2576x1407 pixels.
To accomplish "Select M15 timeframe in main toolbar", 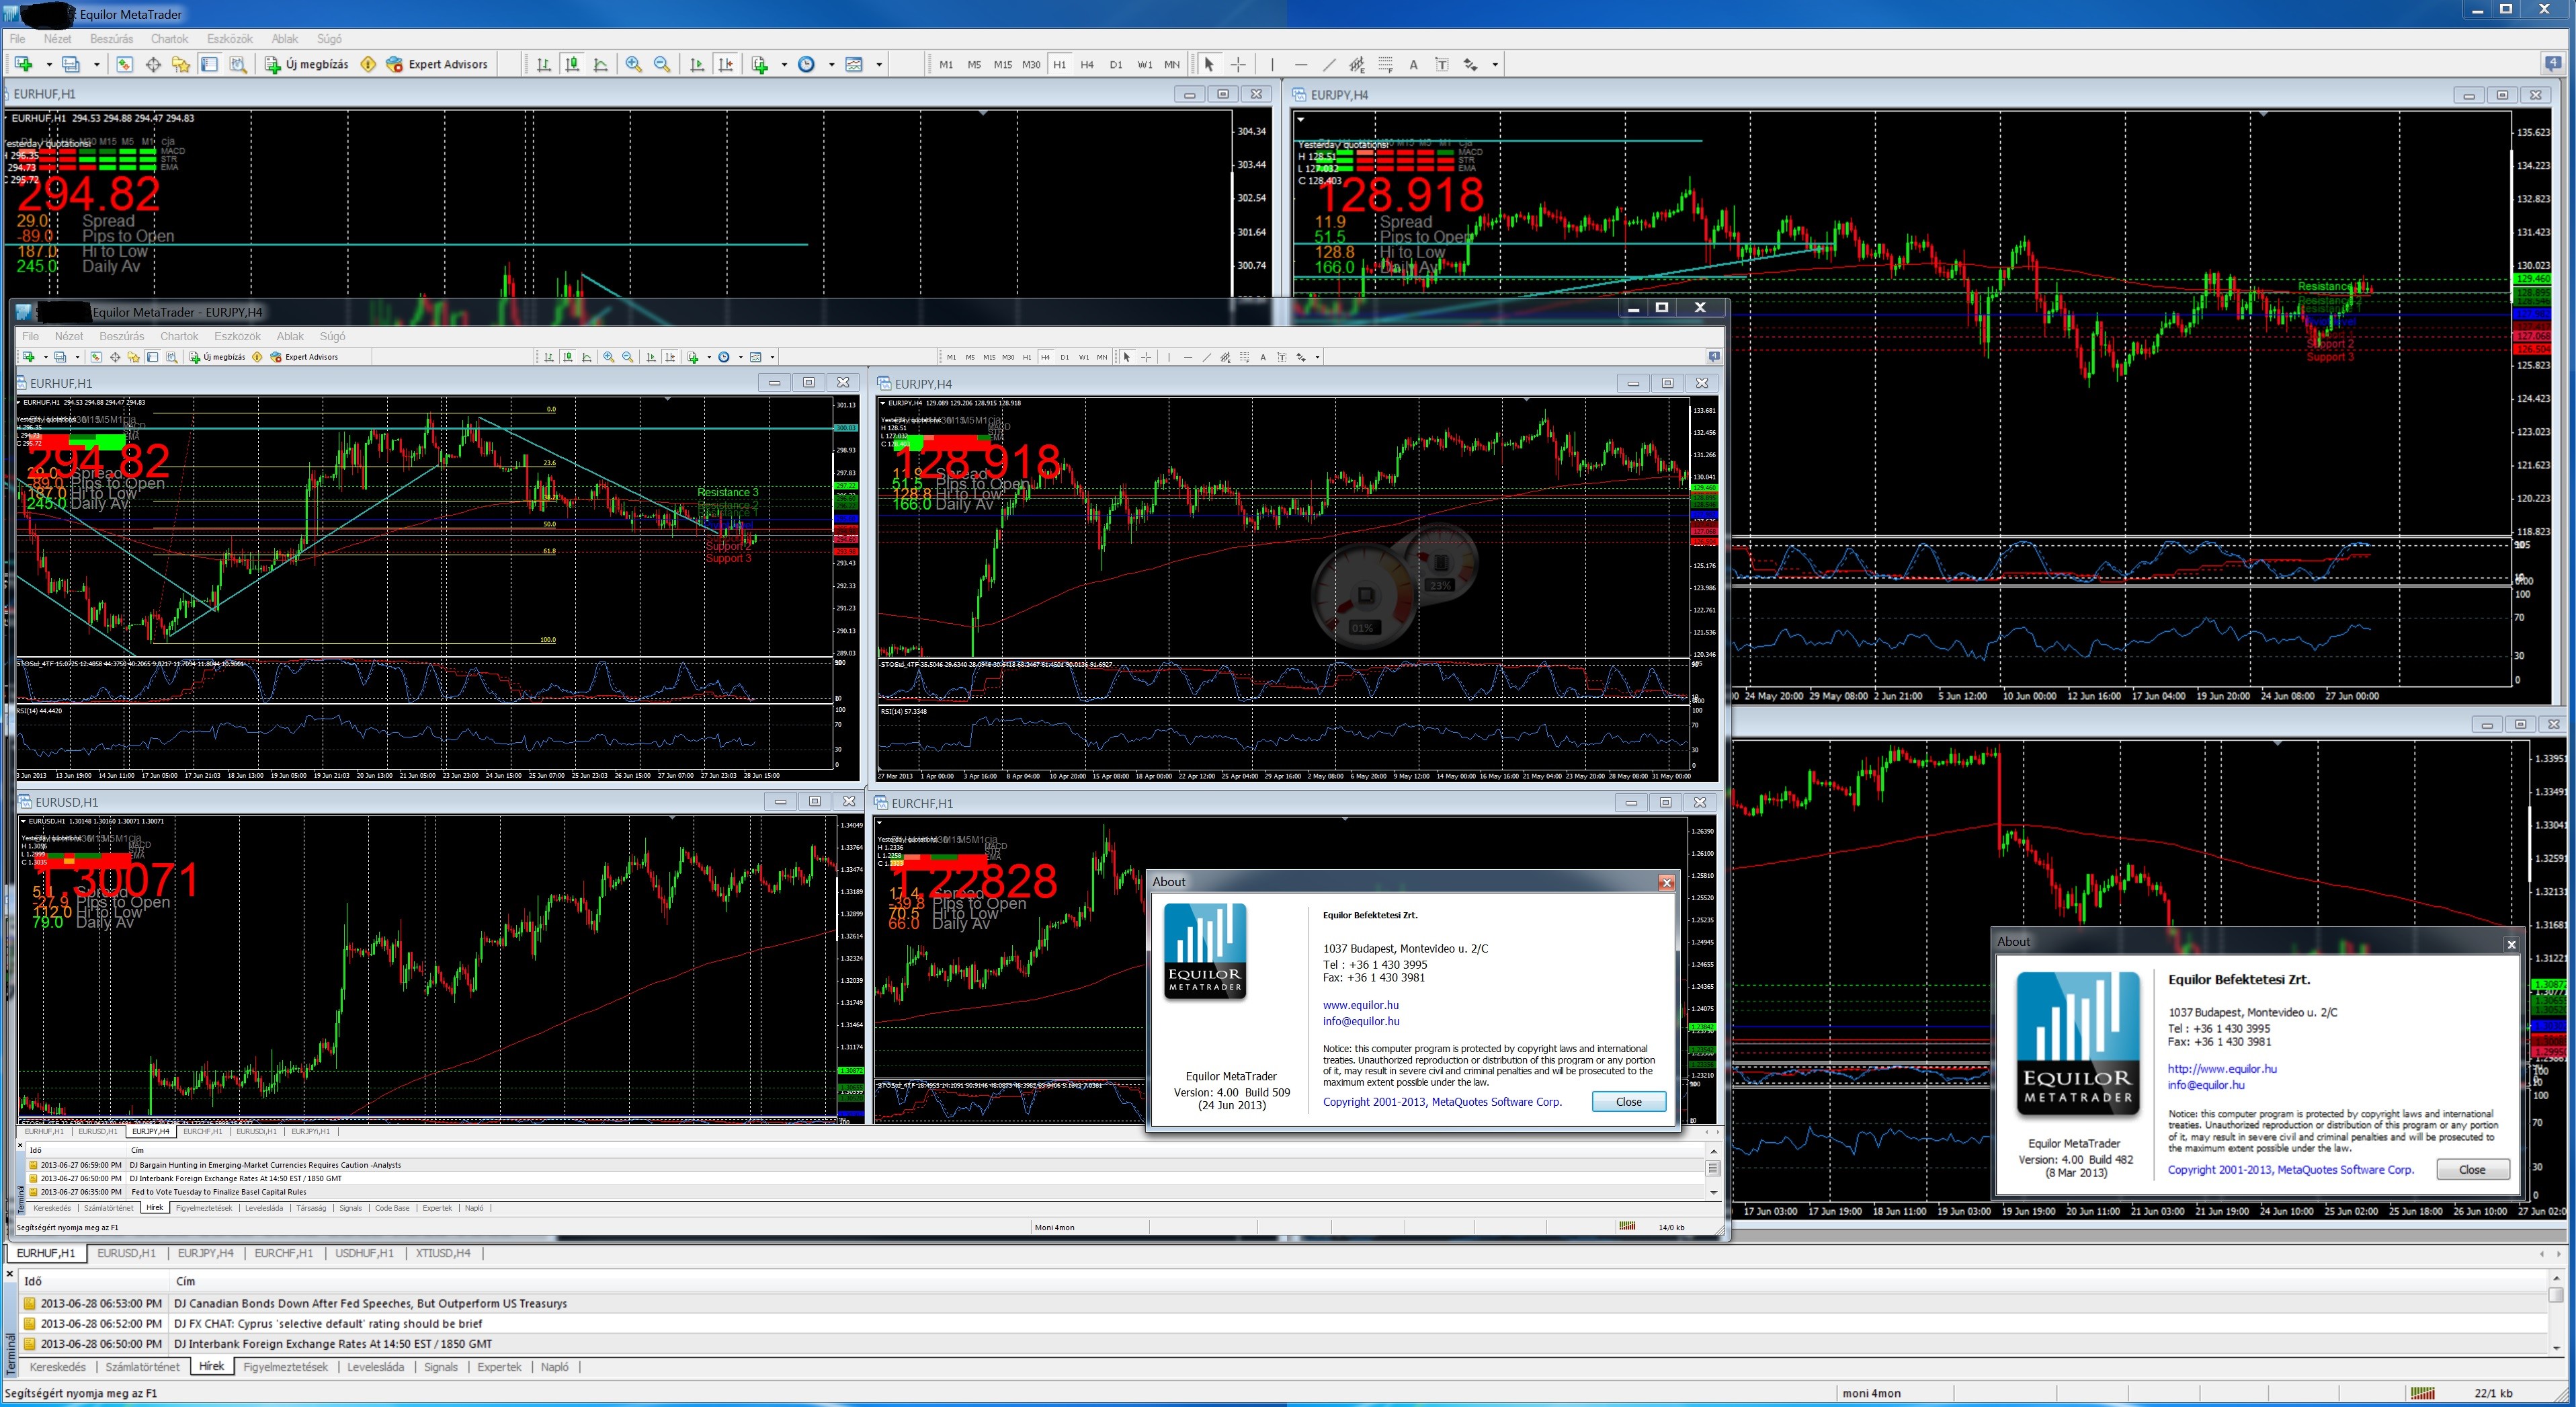I will (1003, 65).
